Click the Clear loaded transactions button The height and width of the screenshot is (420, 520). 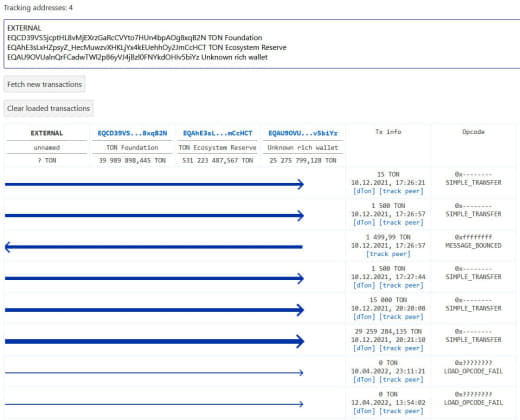click(x=49, y=108)
